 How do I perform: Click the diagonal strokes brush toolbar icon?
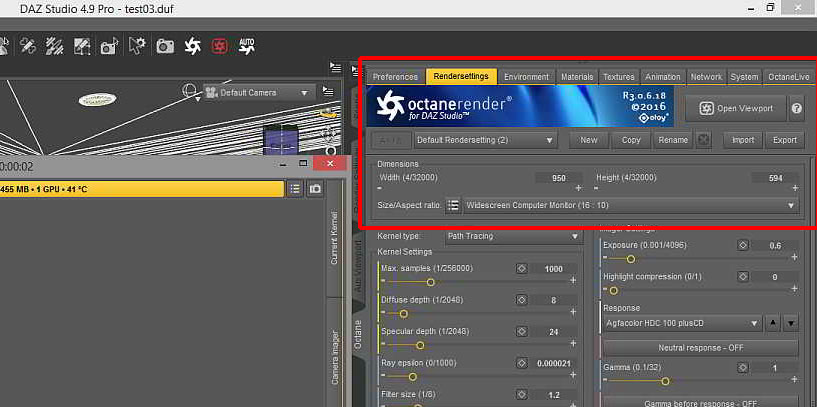[54, 46]
